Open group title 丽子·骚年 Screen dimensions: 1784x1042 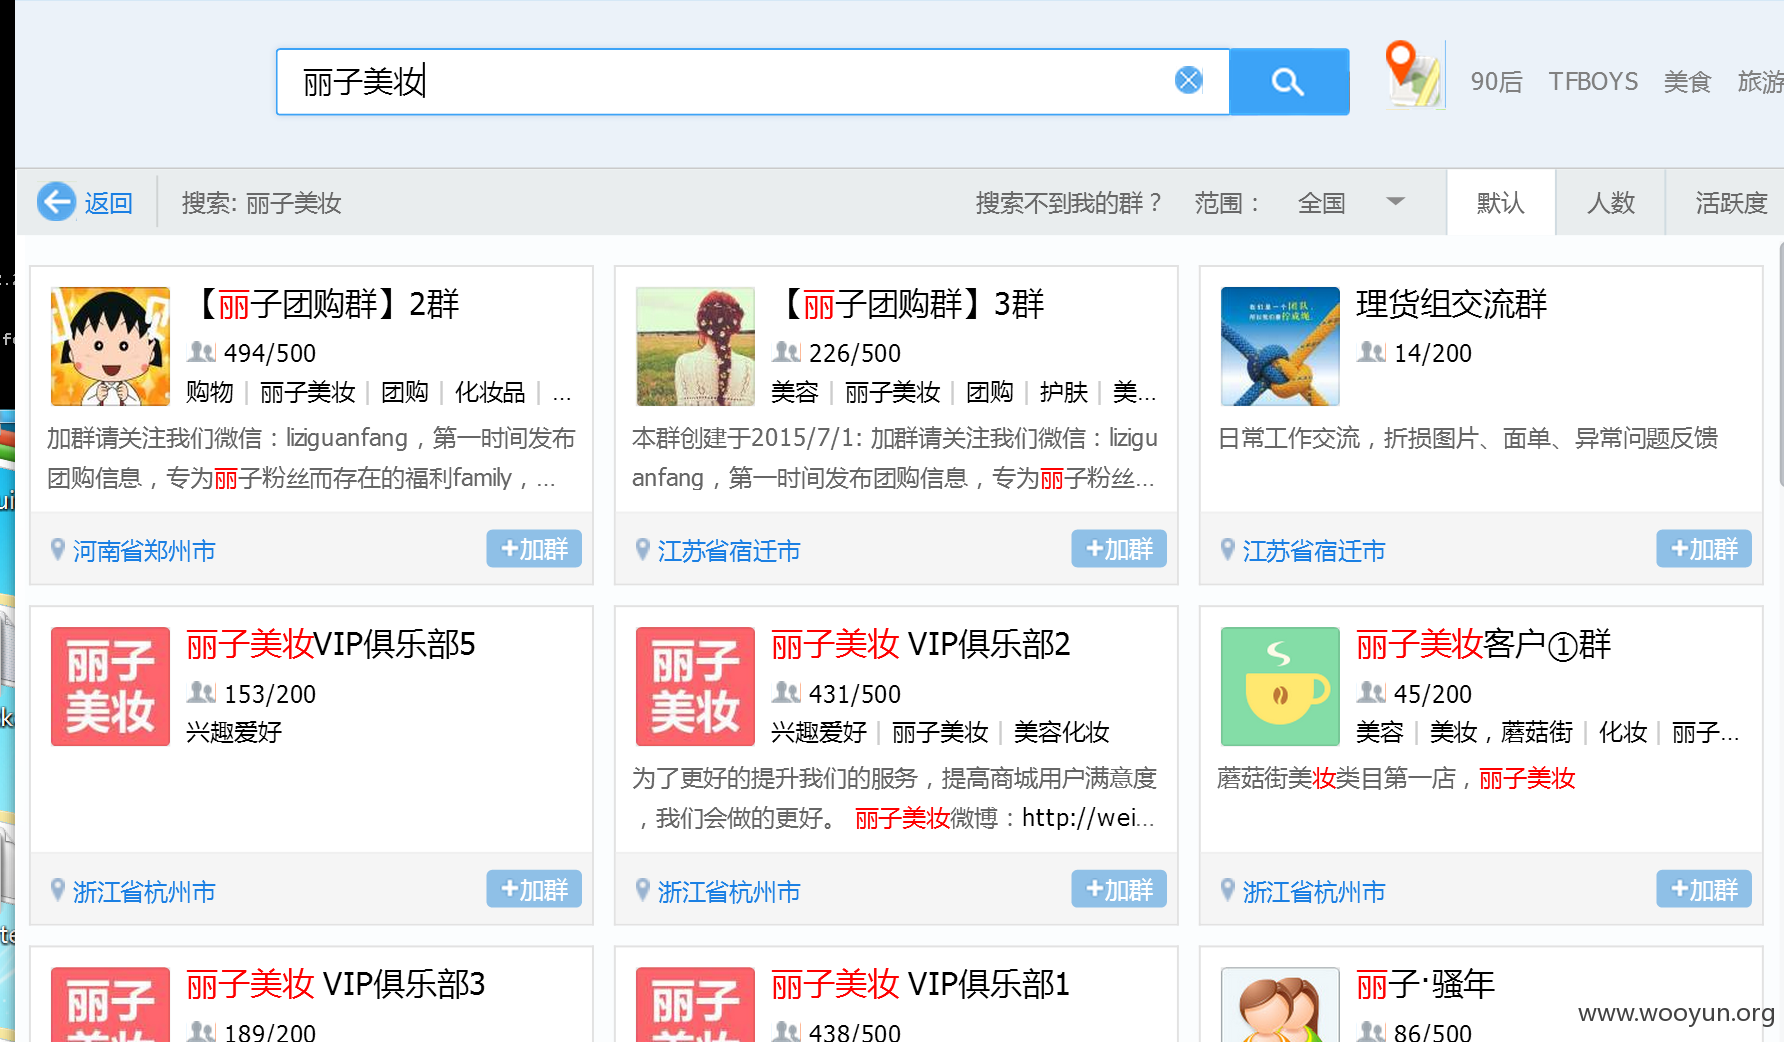point(1425,984)
